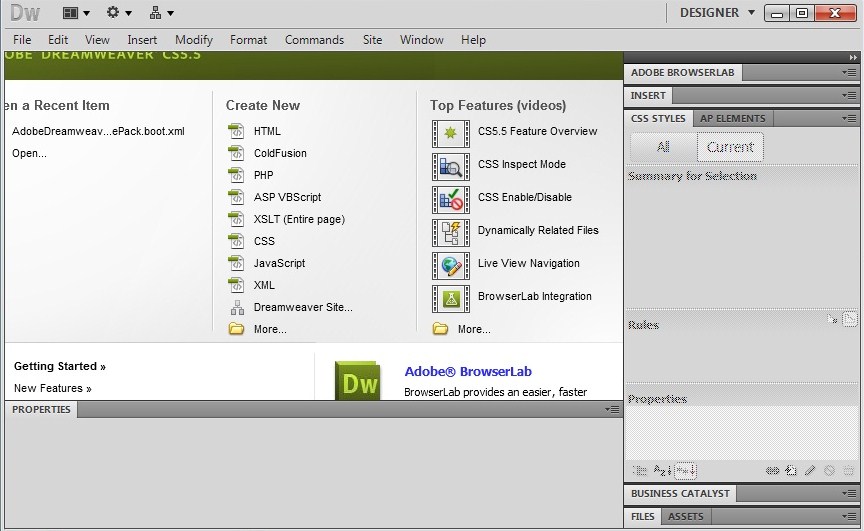Toggle show information about selected property
This screenshot has width=864, height=531.
(832, 319)
